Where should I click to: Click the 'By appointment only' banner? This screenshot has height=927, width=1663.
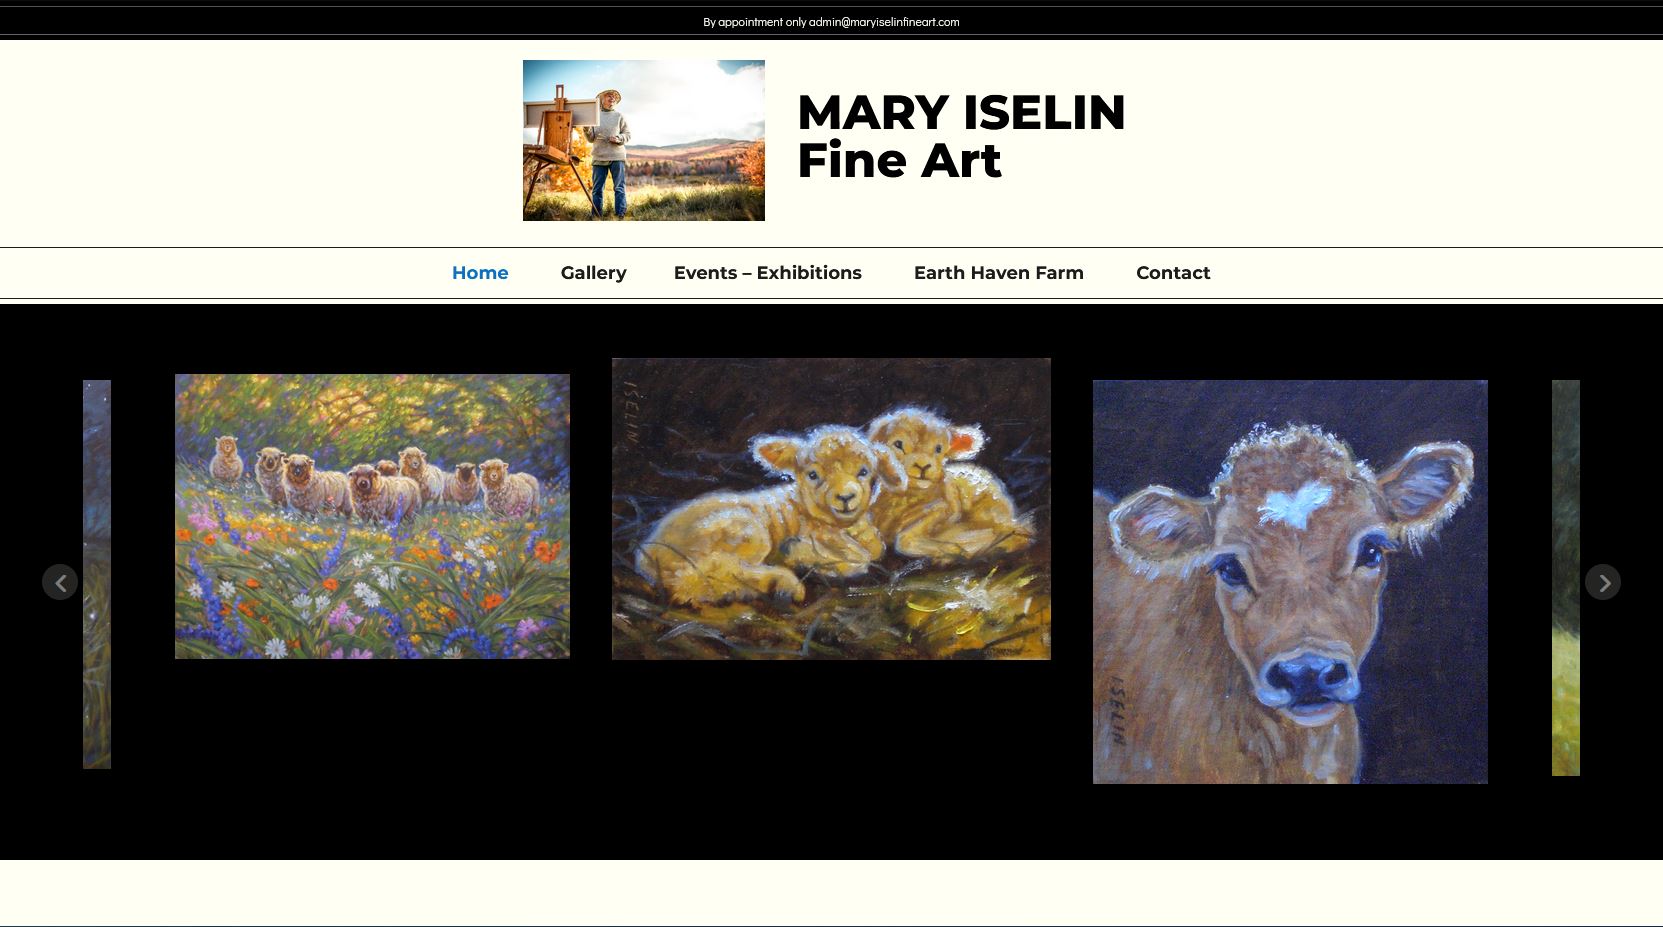tap(831, 22)
